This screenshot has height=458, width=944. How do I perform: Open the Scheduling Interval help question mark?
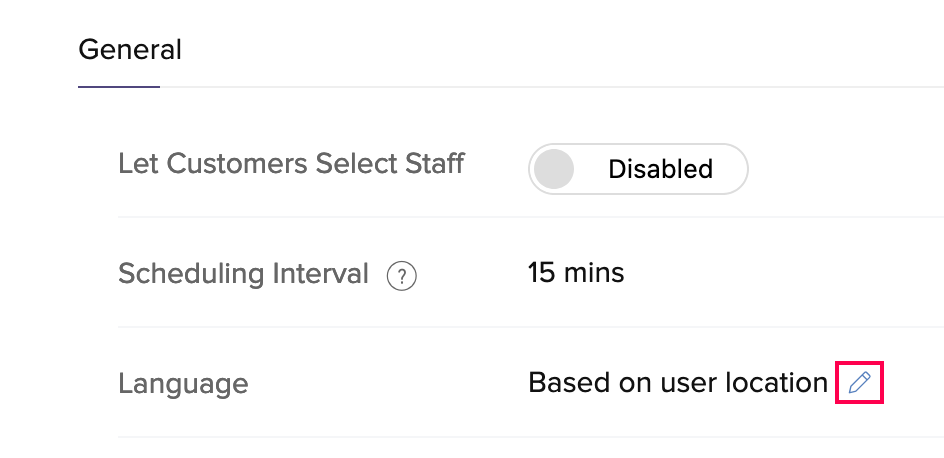click(x=402, y=277)
